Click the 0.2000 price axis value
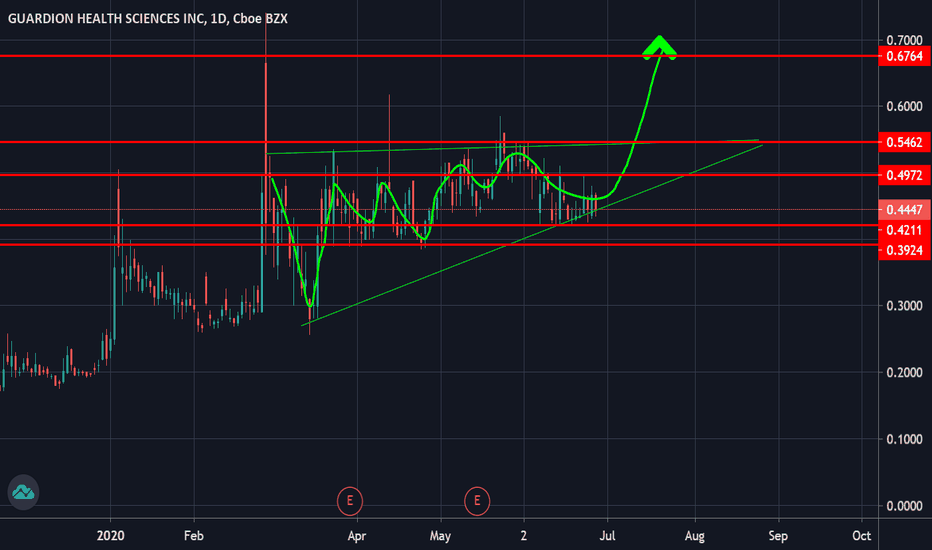The width and height of the screenshot is (932, 550). pos(904,372)
